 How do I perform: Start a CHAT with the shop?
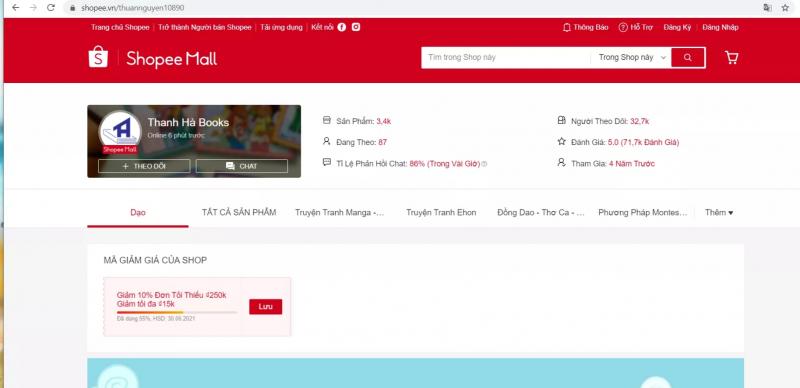pyautogui.click(x=242, y=166)
